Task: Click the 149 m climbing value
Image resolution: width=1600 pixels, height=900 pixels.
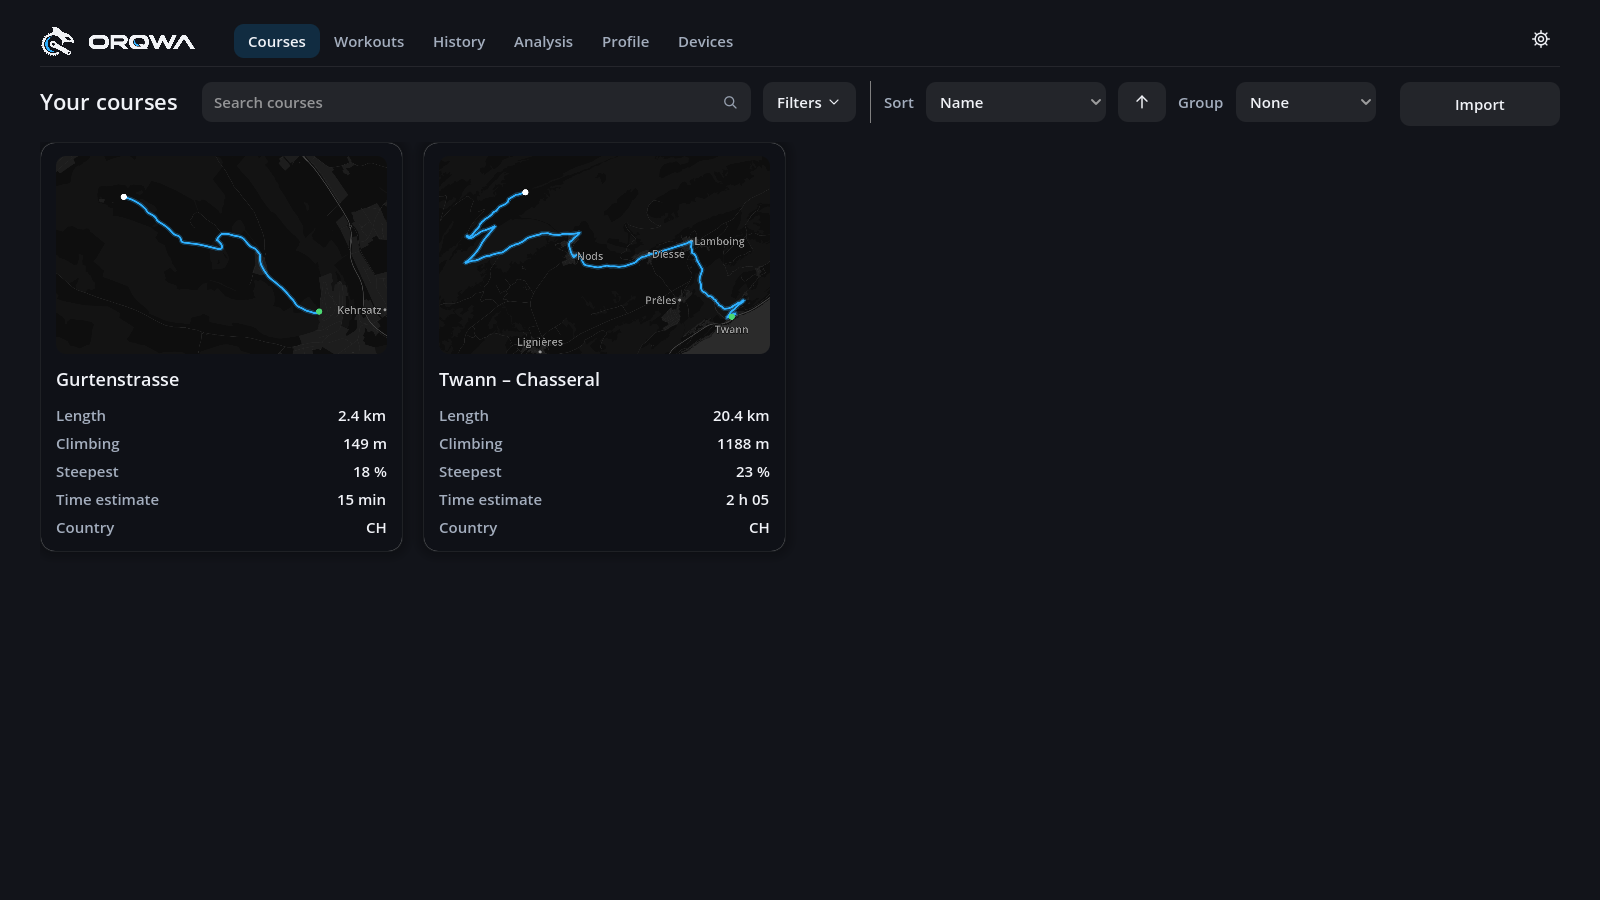Action: coord(365,444)
